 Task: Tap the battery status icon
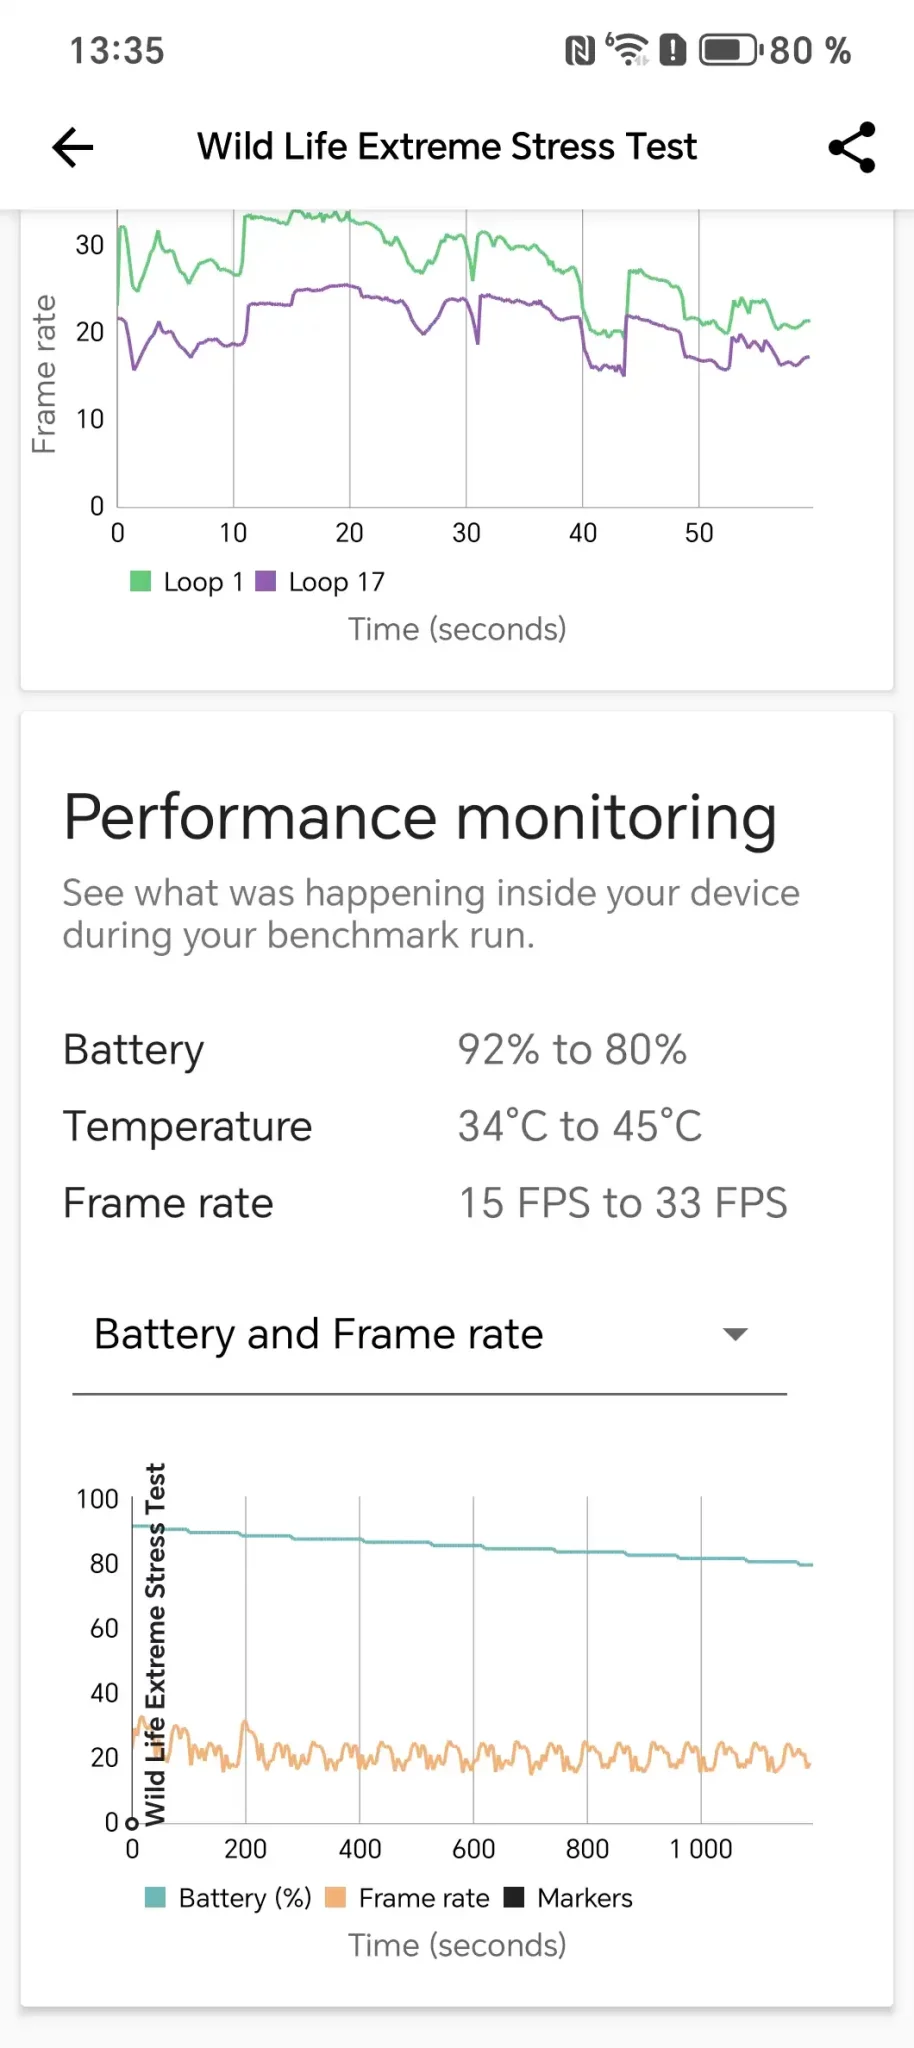[730, 50]
